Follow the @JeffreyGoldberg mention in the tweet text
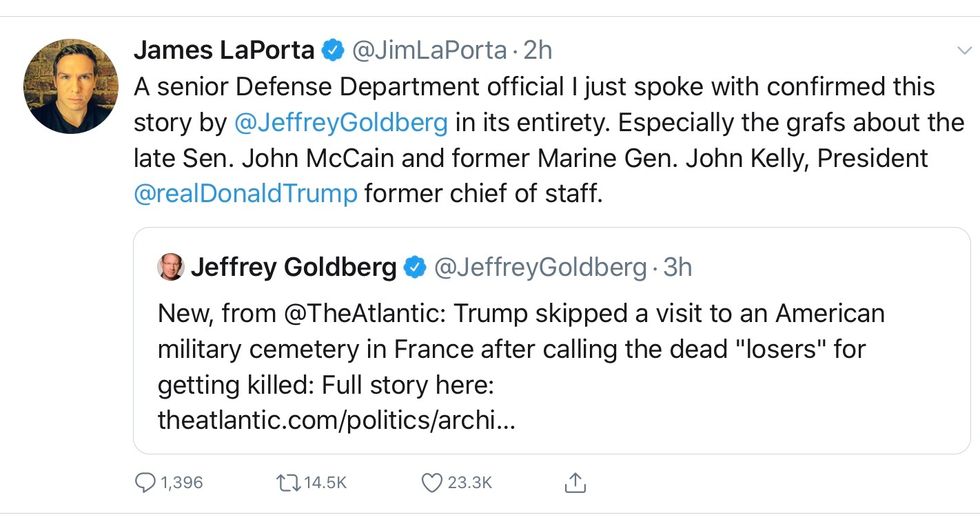 pyautogui.click(x=340, y=123)
